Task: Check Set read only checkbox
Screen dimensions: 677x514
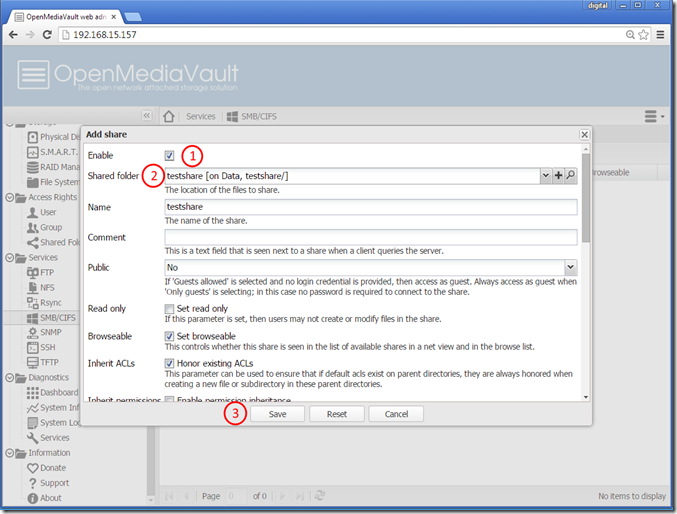Action: pos(169,309)
